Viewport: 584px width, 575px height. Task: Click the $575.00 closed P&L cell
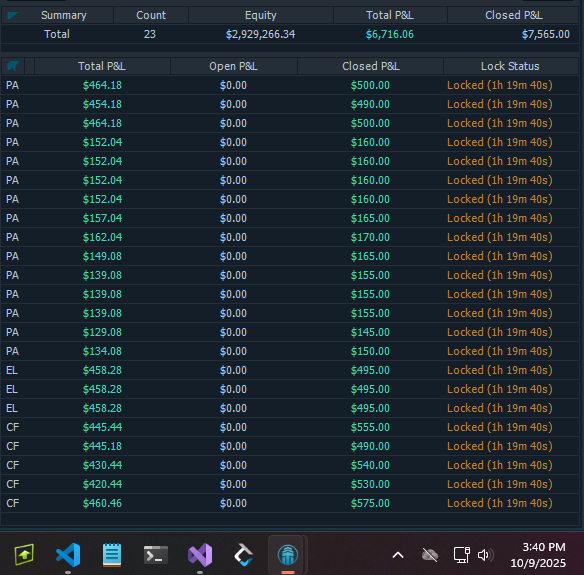pos(370,503)
